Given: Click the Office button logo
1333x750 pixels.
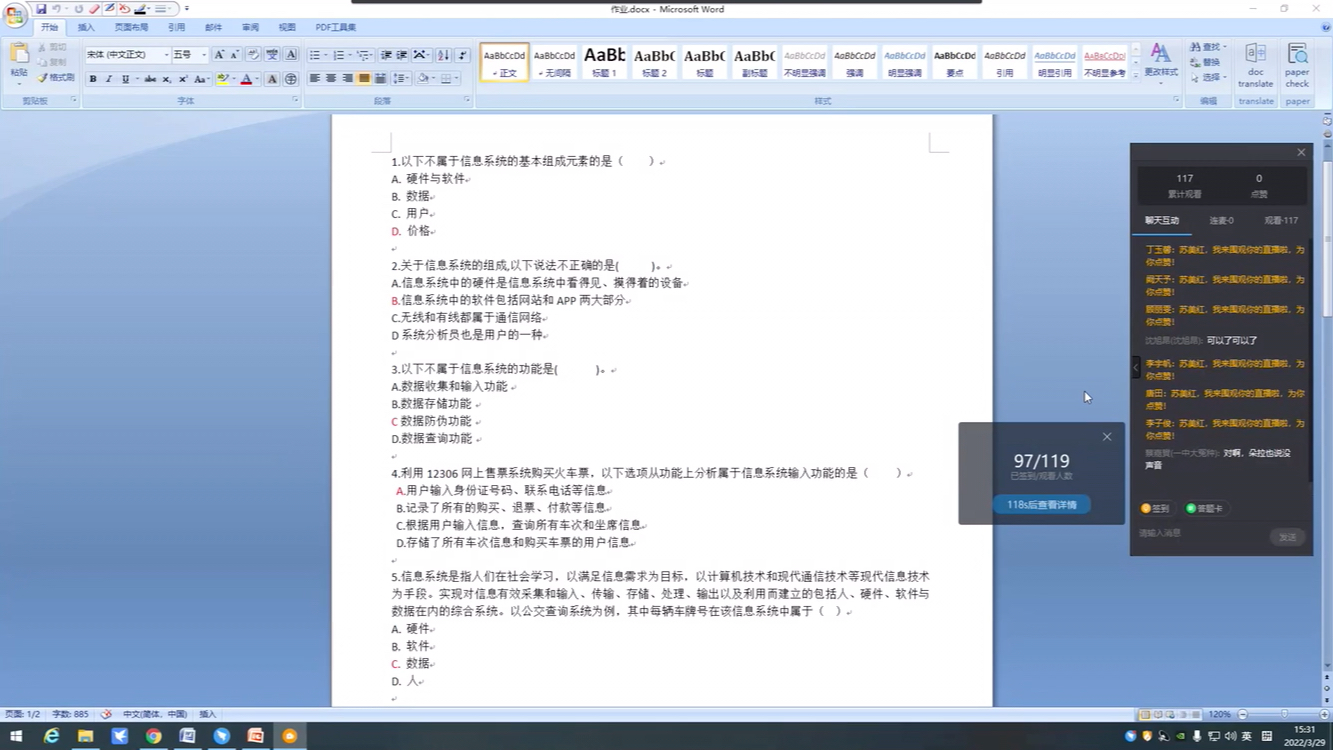Looking at the screenshot, I should (x=15, y=15).
